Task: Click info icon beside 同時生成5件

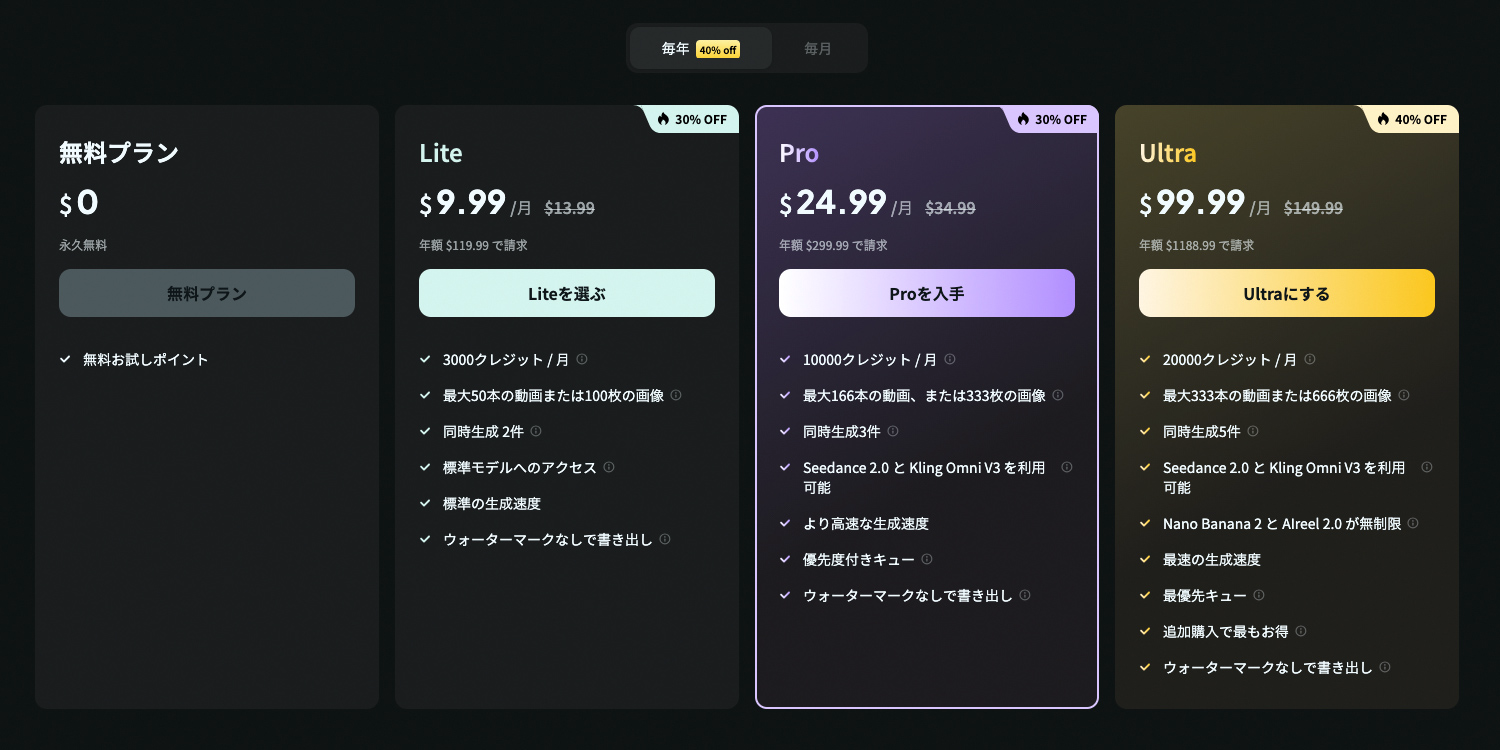Action: (x=1253, y=431)
